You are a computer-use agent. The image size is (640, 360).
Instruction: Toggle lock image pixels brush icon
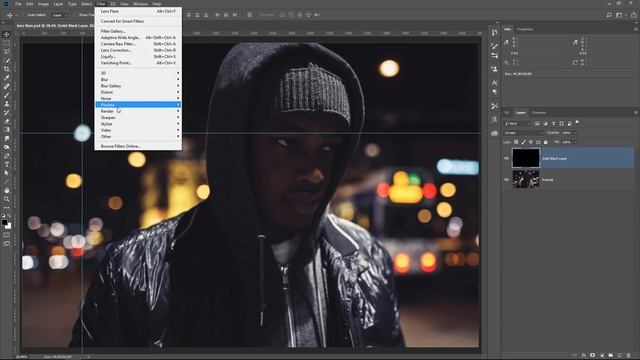pos(524,142)
